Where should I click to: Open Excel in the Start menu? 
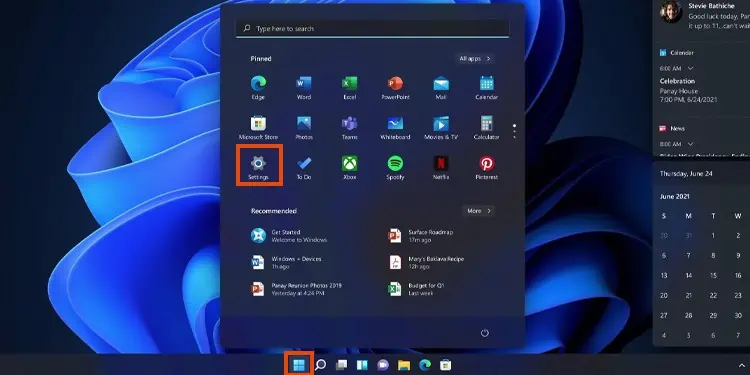350,88
